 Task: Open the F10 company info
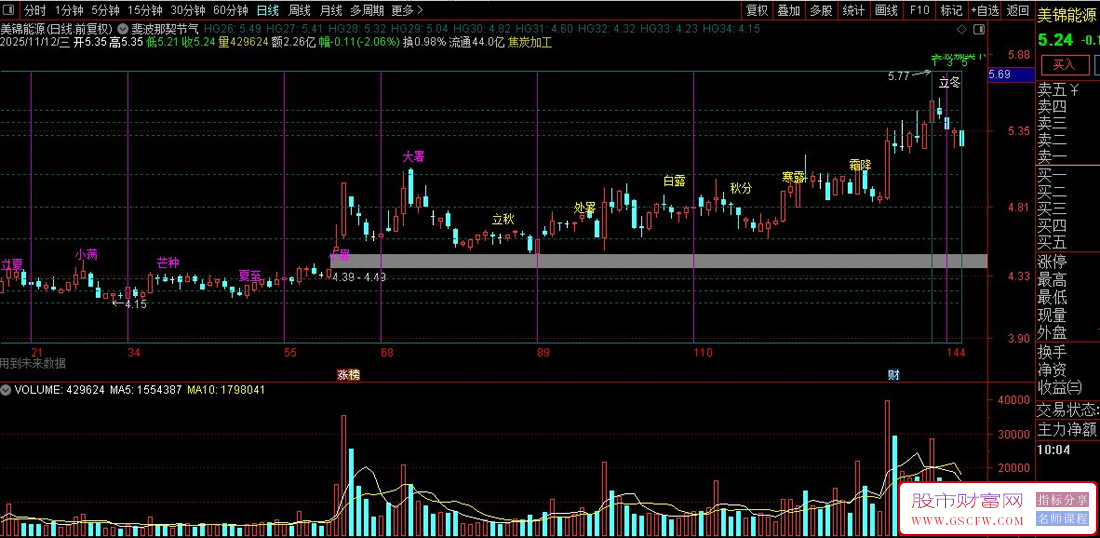919,11
